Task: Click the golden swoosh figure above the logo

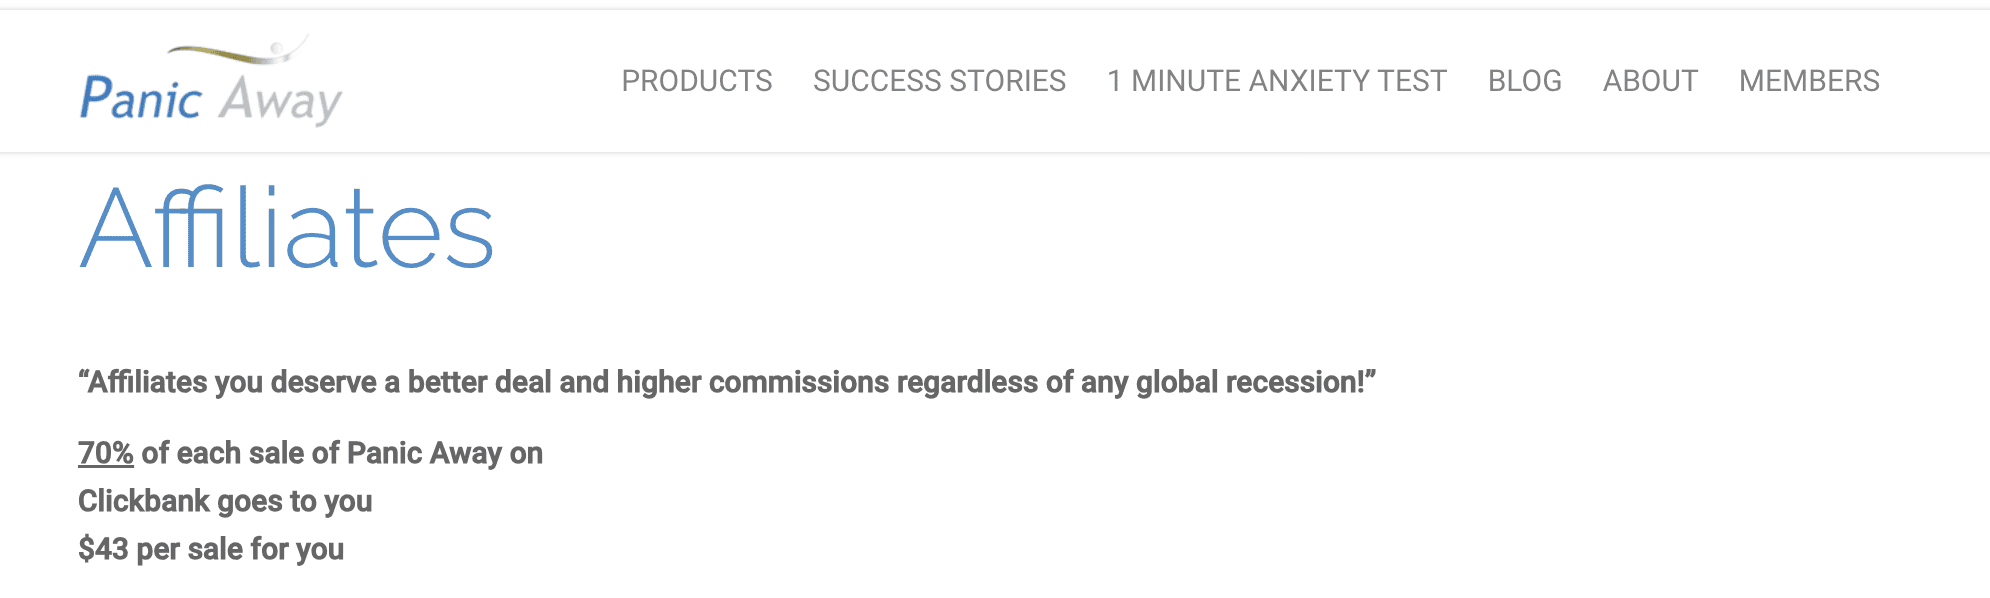Action: 238,49
